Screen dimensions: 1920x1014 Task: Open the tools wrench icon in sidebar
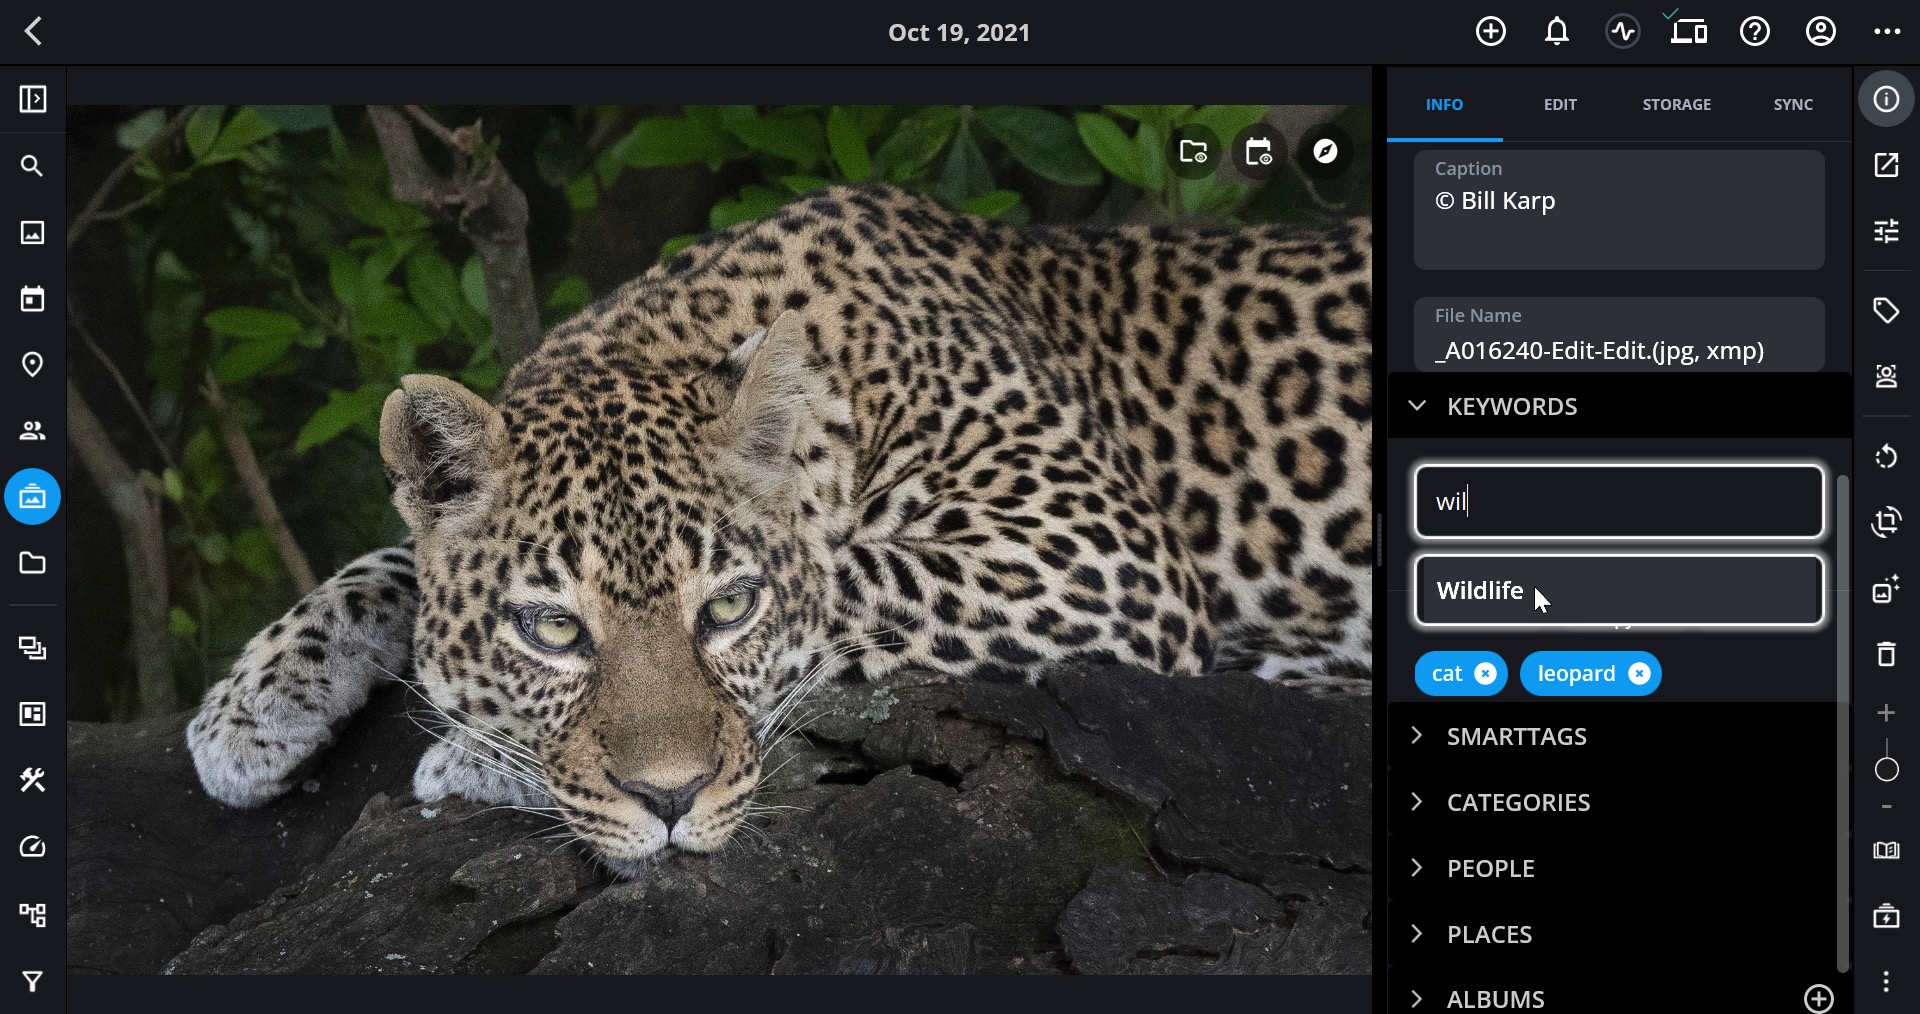coord(33,780)
